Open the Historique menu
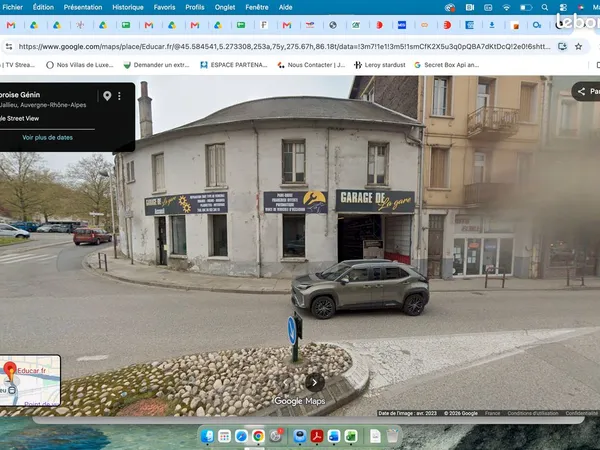 coord(128,7)
